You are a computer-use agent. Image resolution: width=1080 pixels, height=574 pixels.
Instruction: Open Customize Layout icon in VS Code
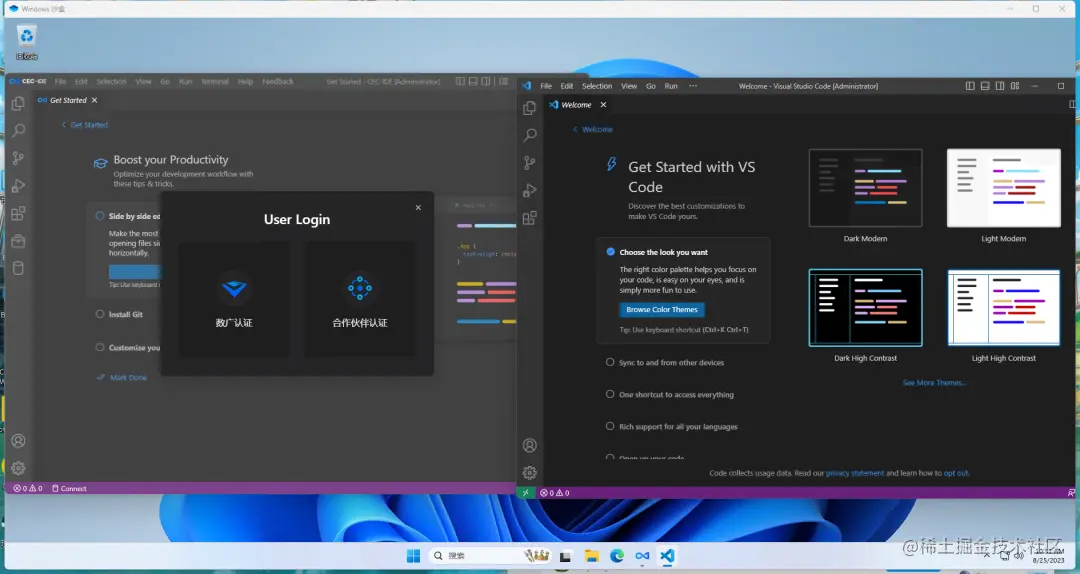[x=1015, y=86]
